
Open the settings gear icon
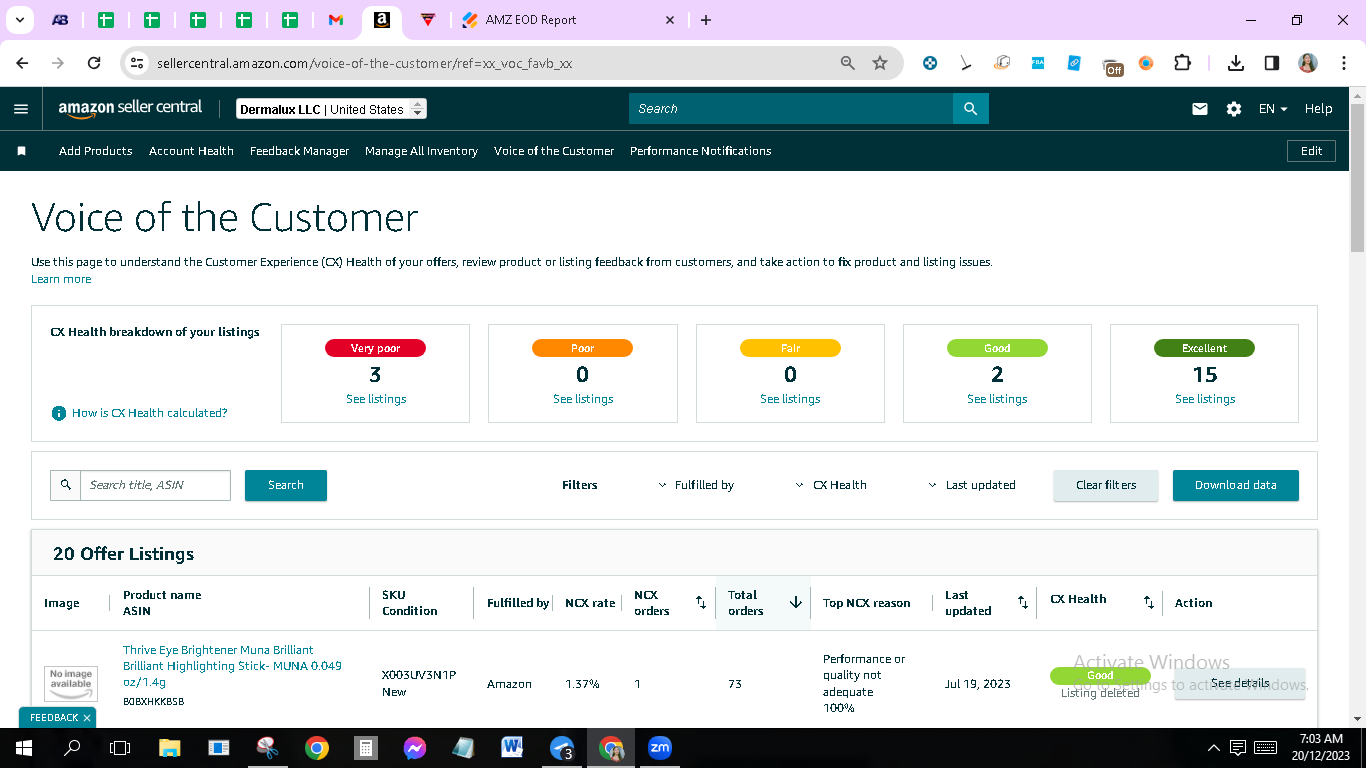point(1234,109)
